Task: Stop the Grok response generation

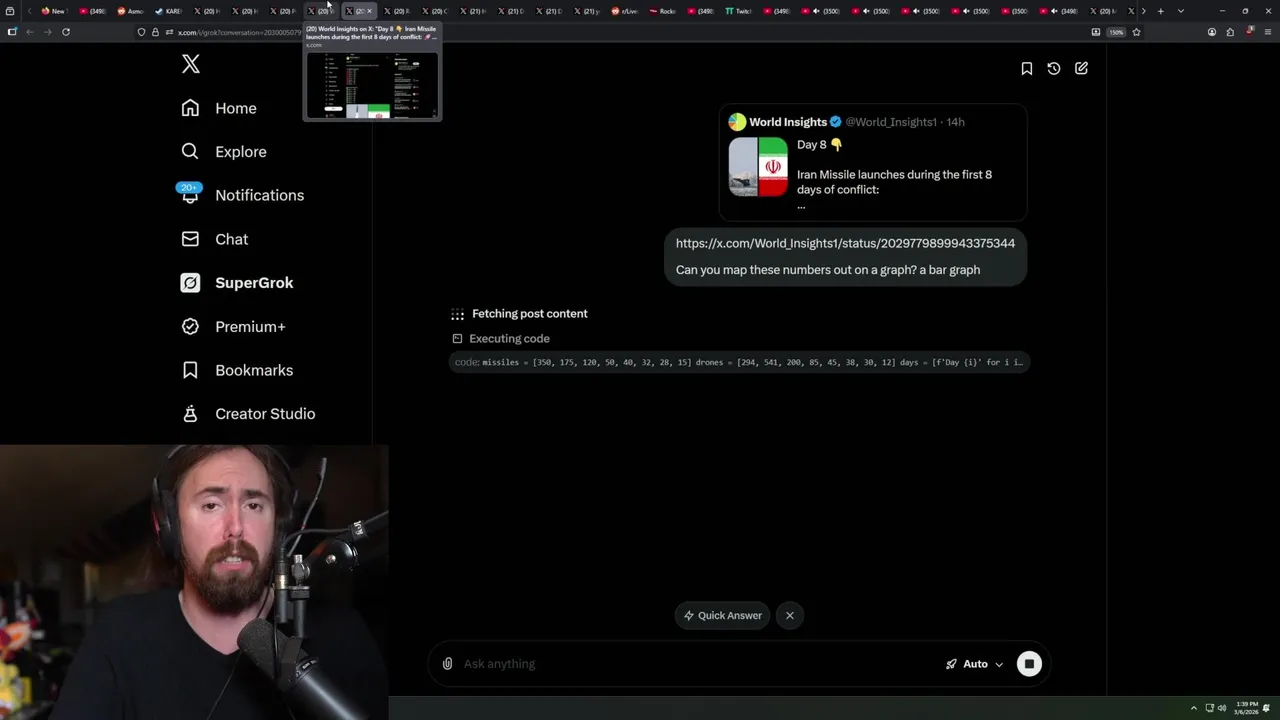Action: [1029, 664]
